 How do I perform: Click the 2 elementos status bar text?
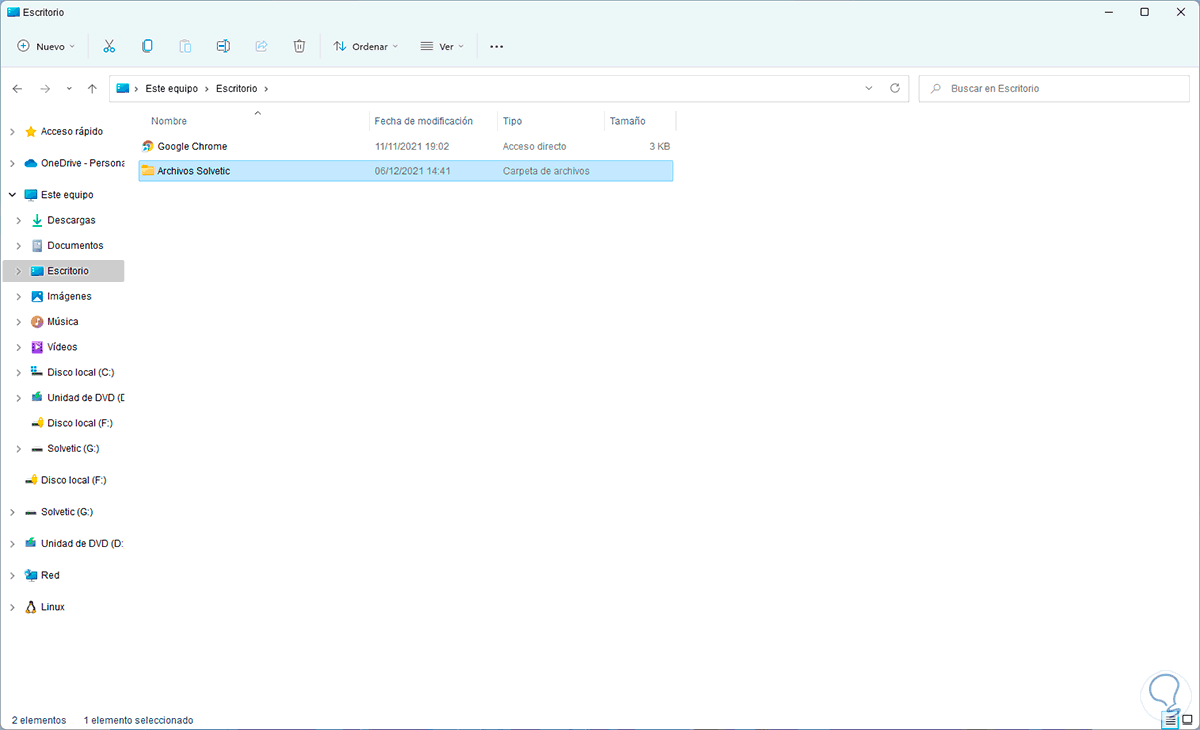click(x=39, y=720)
